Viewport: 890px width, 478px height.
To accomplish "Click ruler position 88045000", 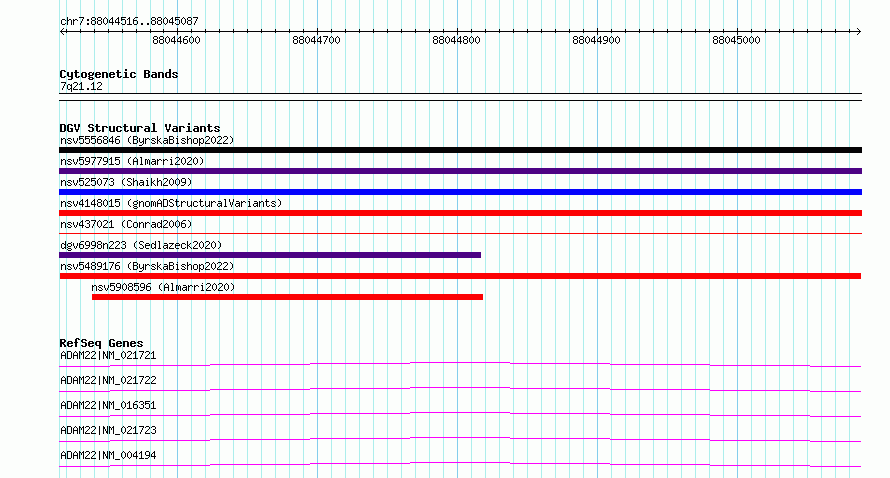I will click(x=736, y=40).
